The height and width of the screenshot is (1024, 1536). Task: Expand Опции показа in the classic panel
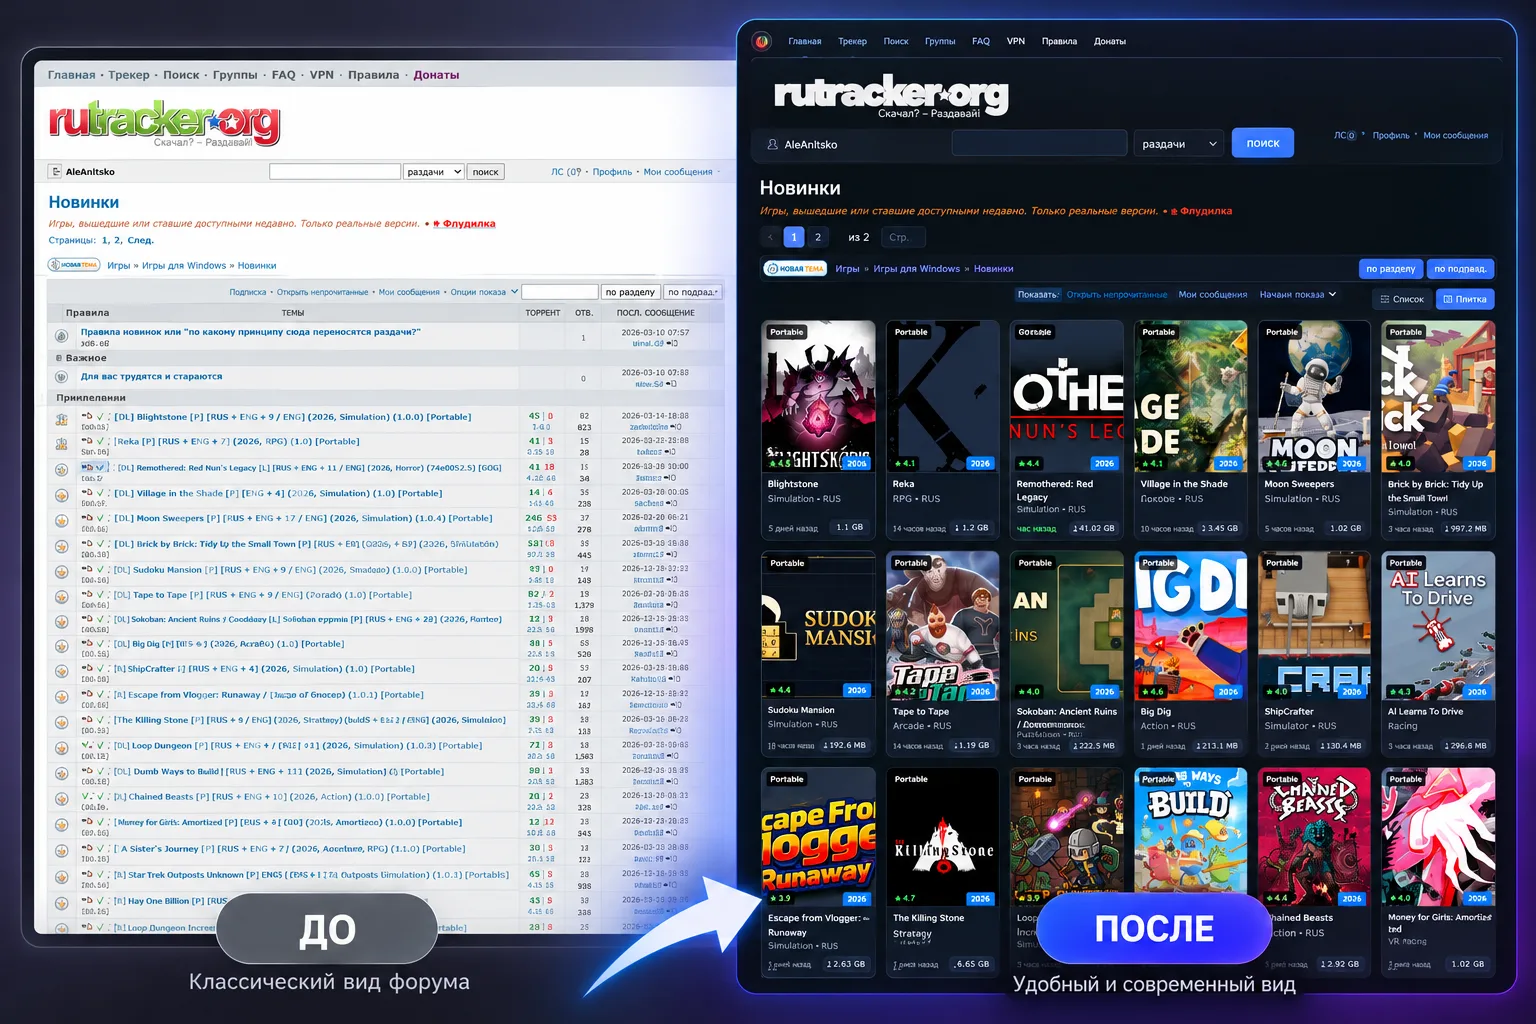(x=484, y=292)
